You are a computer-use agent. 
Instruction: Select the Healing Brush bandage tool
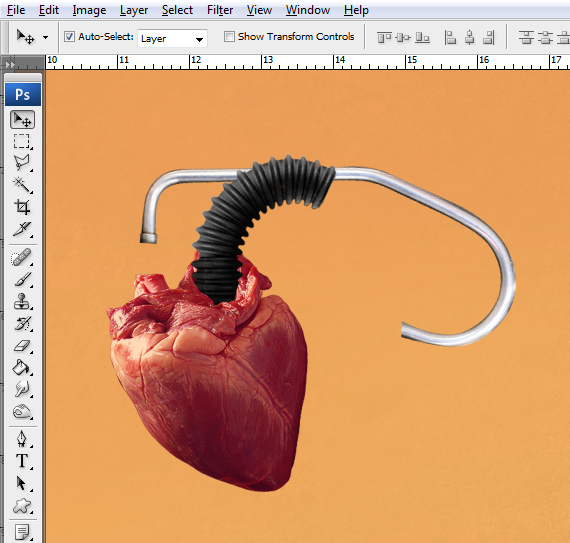tap(22, 257)
